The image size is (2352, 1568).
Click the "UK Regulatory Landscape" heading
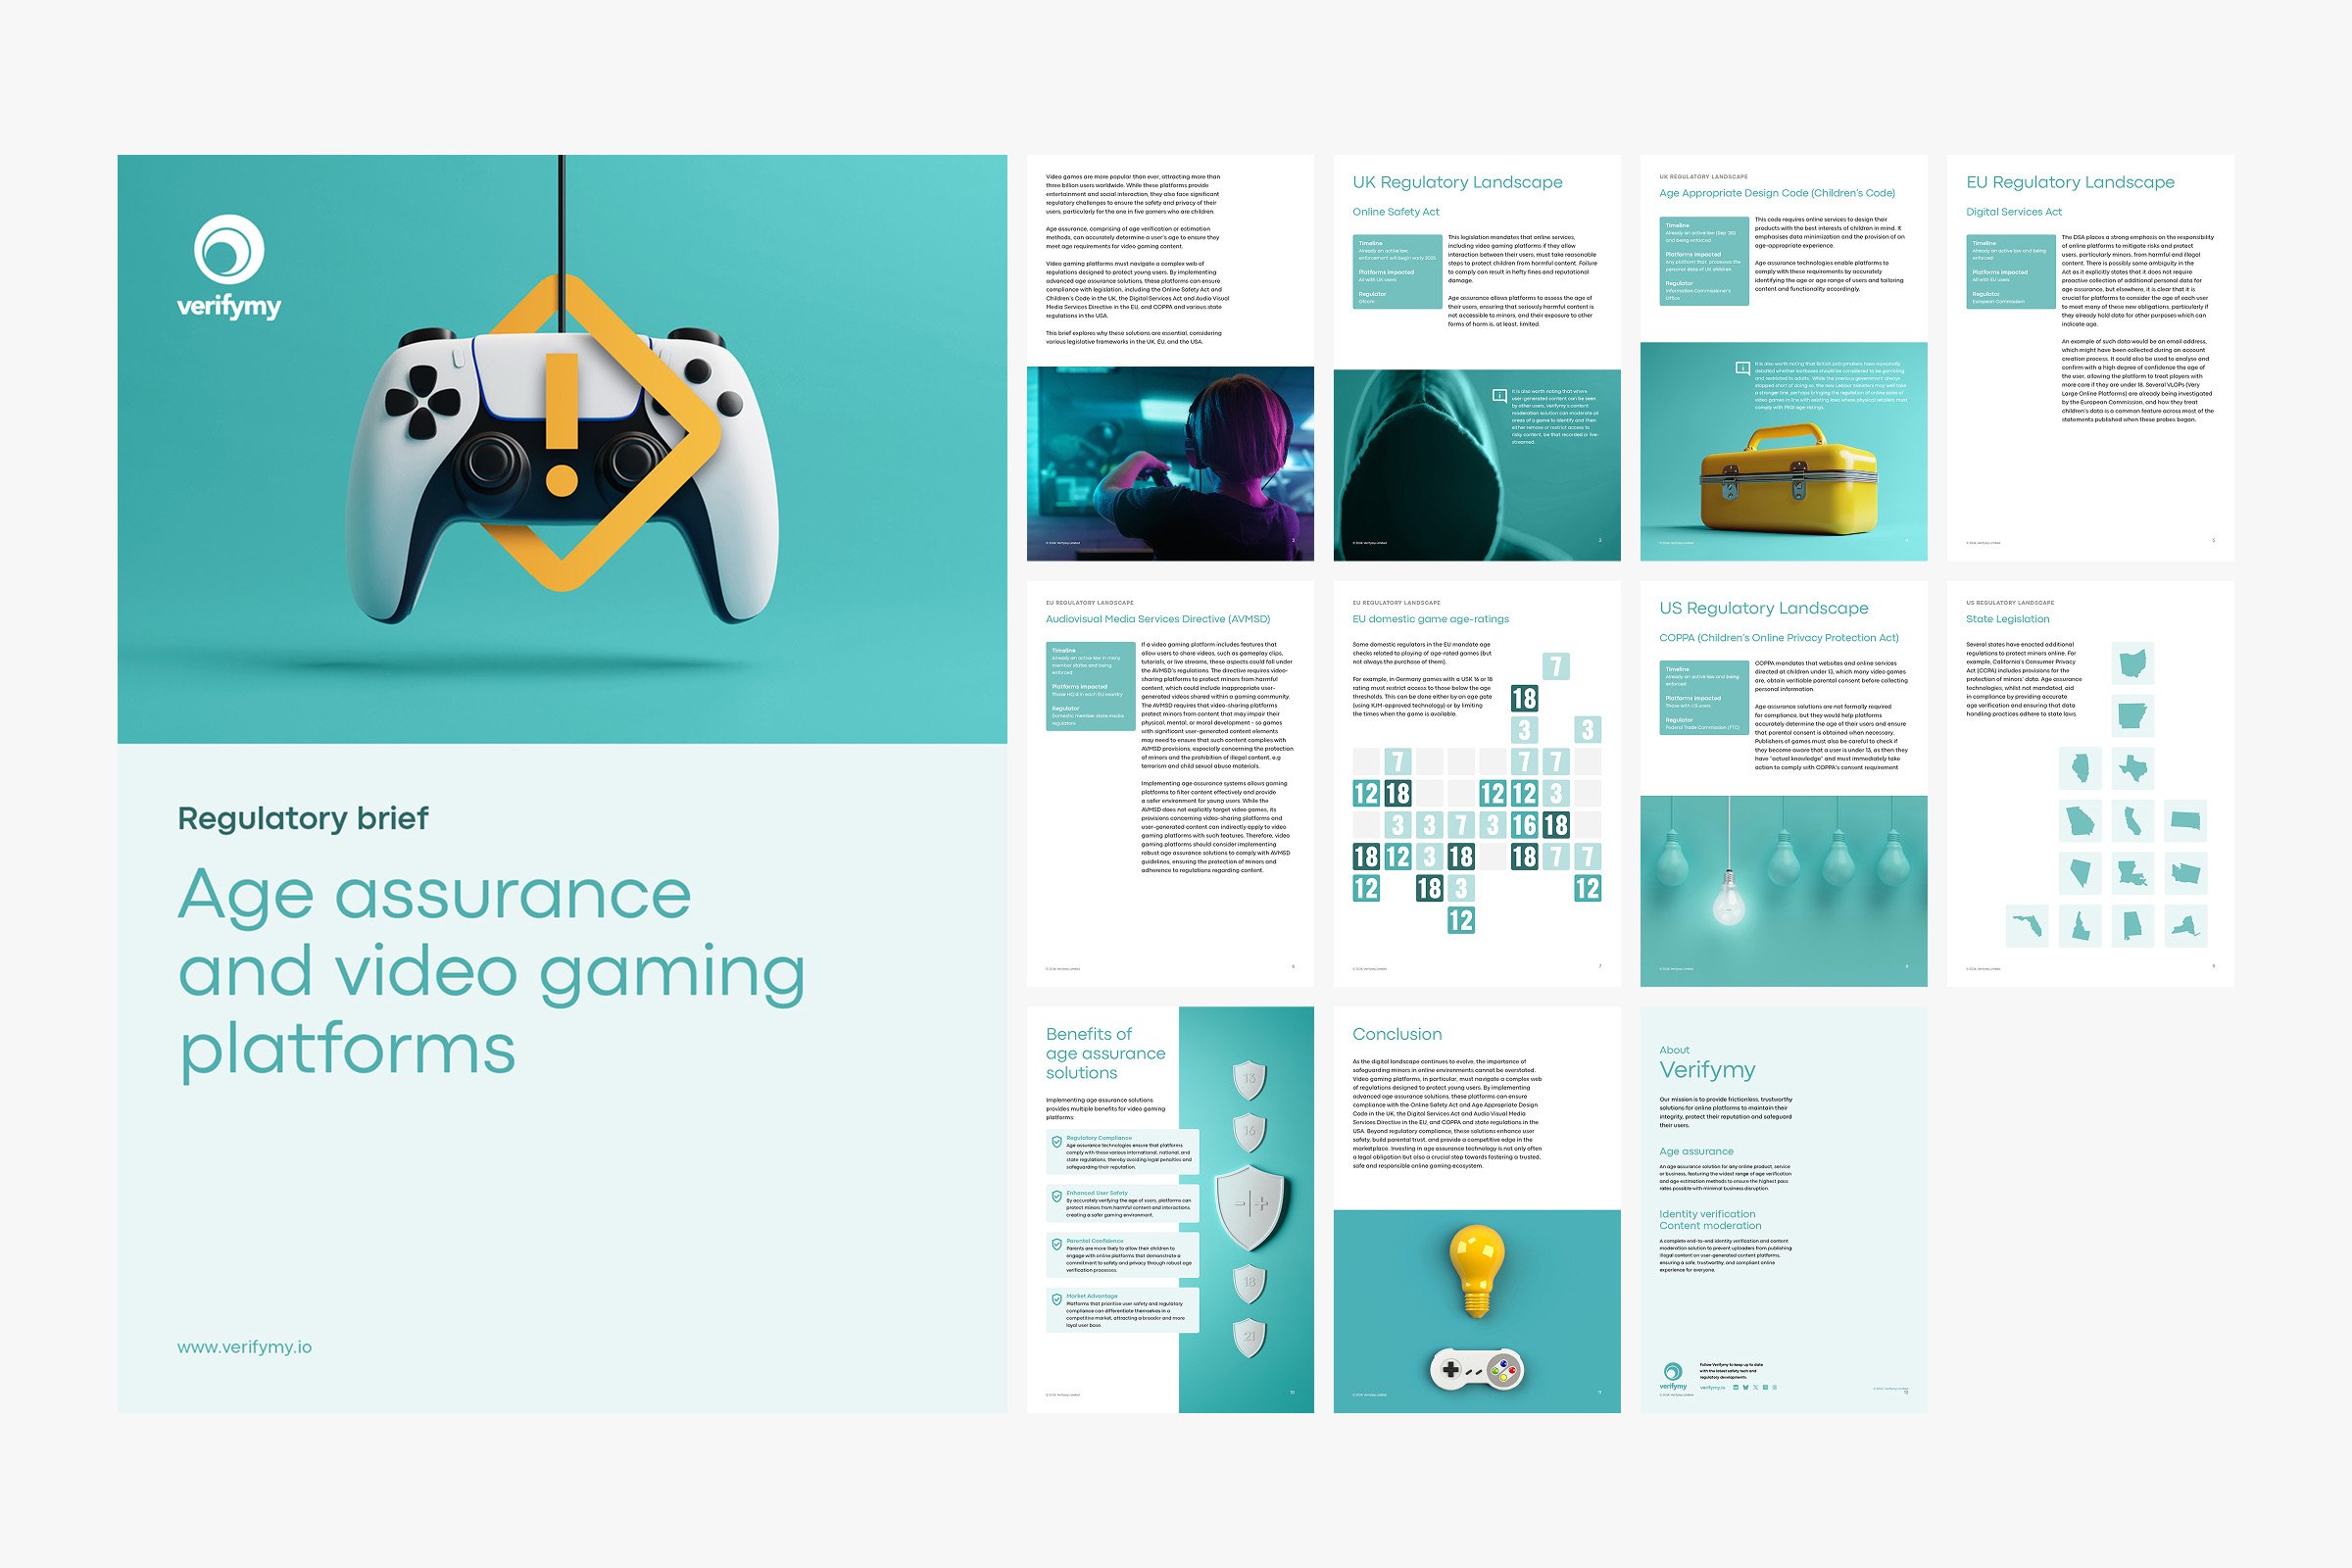1457,182
